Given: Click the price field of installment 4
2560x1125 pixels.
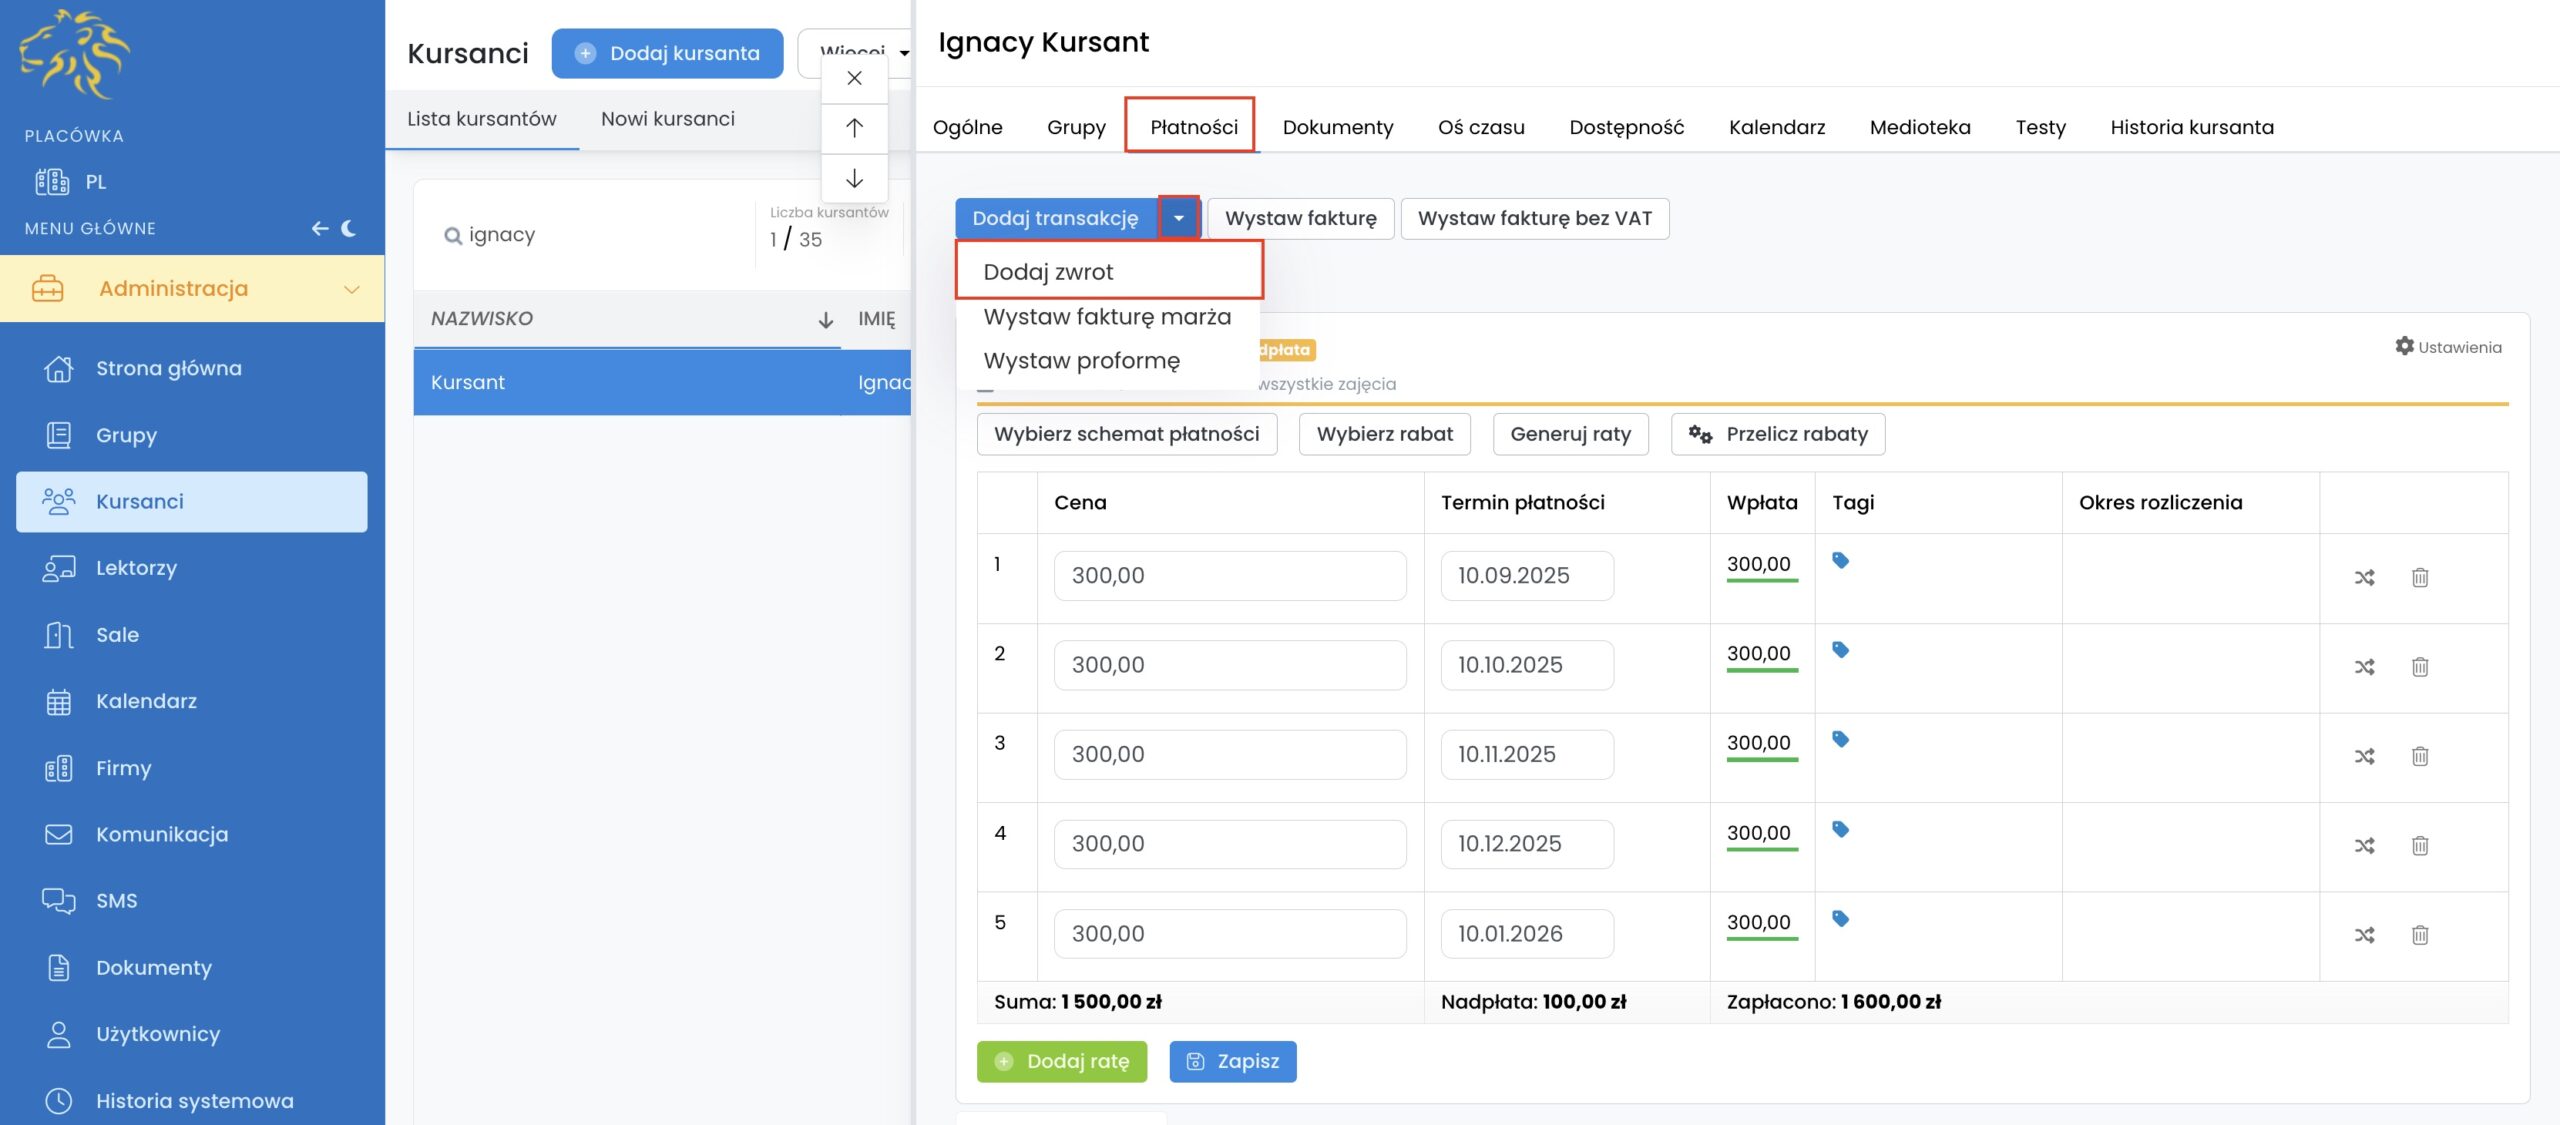Looking at the screenshot, I should (1229, 844).
